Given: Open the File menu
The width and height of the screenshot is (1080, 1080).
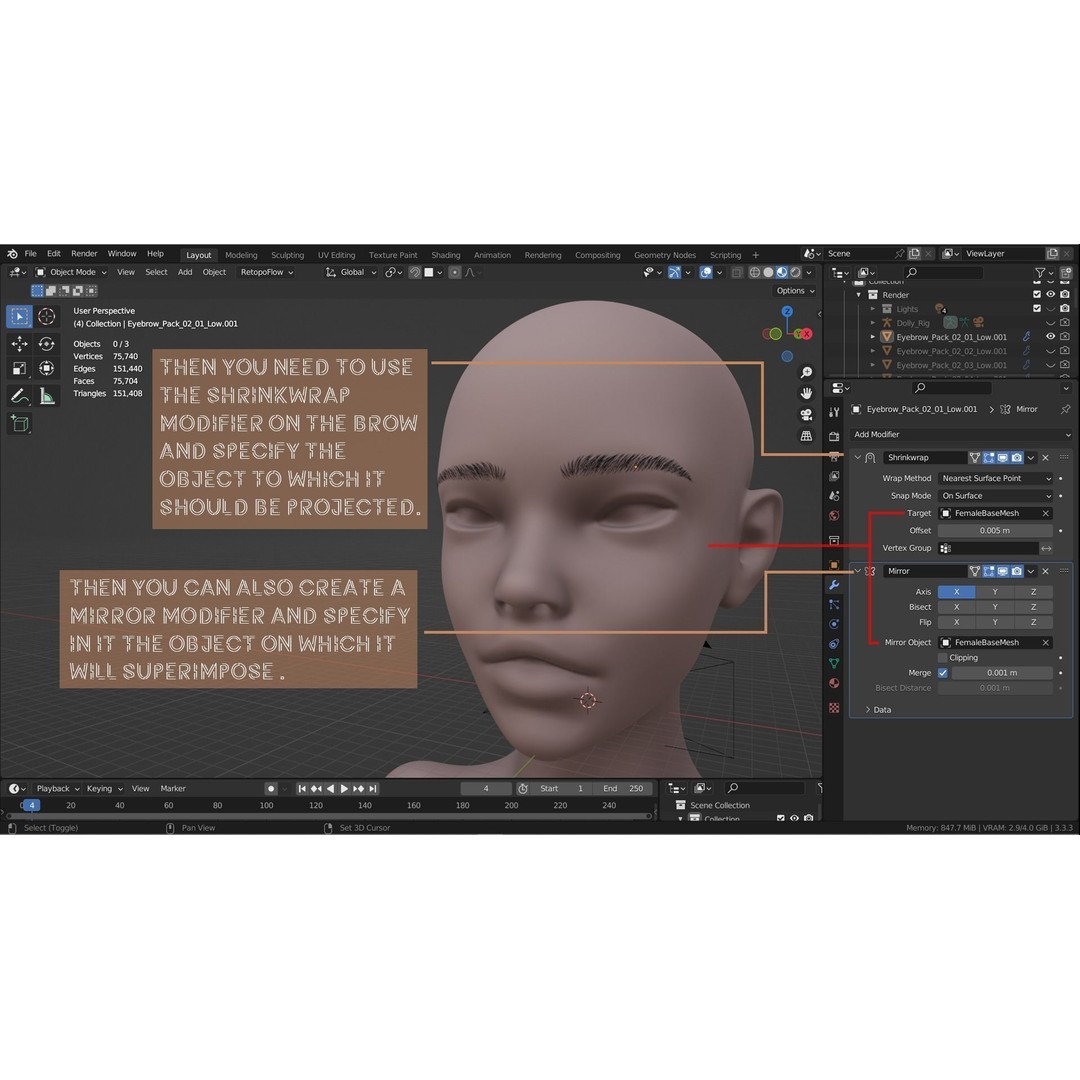Looking at the screenshot, I should pos(30,253).
